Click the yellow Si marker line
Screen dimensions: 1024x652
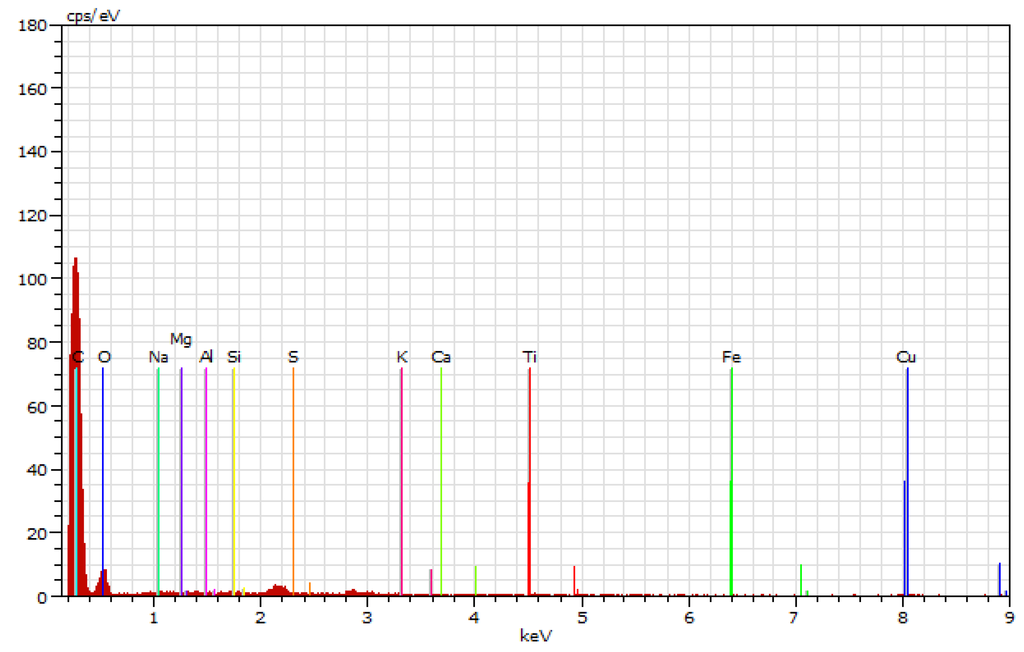(233, 481)
